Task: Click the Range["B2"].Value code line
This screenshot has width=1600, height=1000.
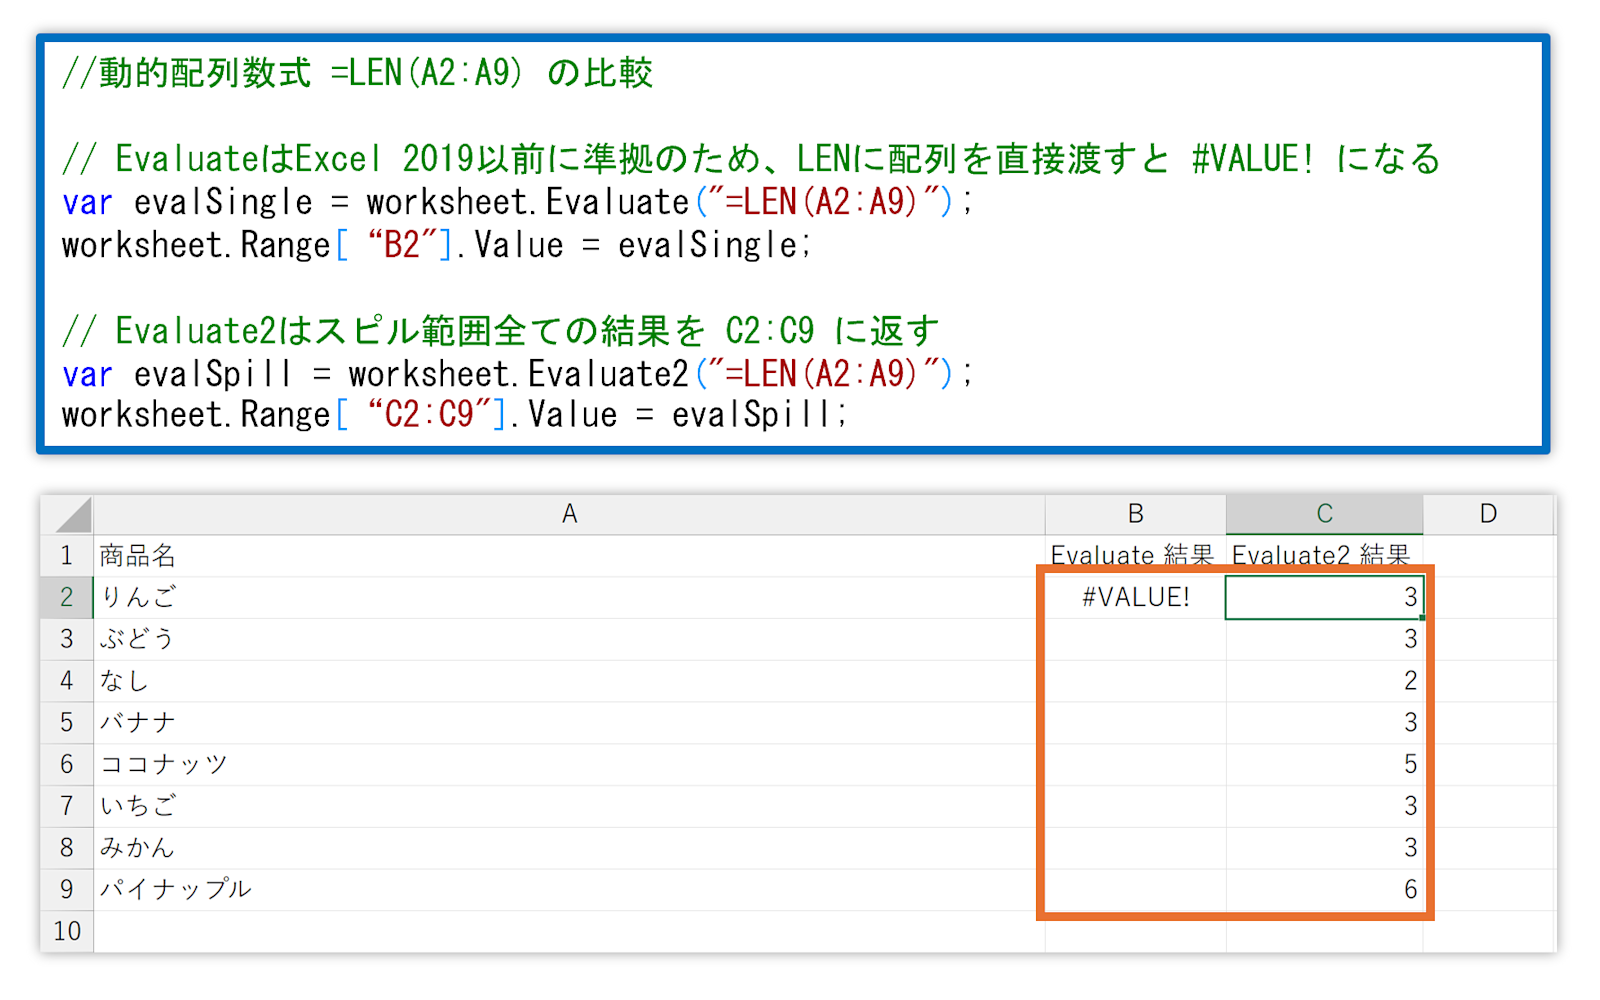Action: coord(436,245)
